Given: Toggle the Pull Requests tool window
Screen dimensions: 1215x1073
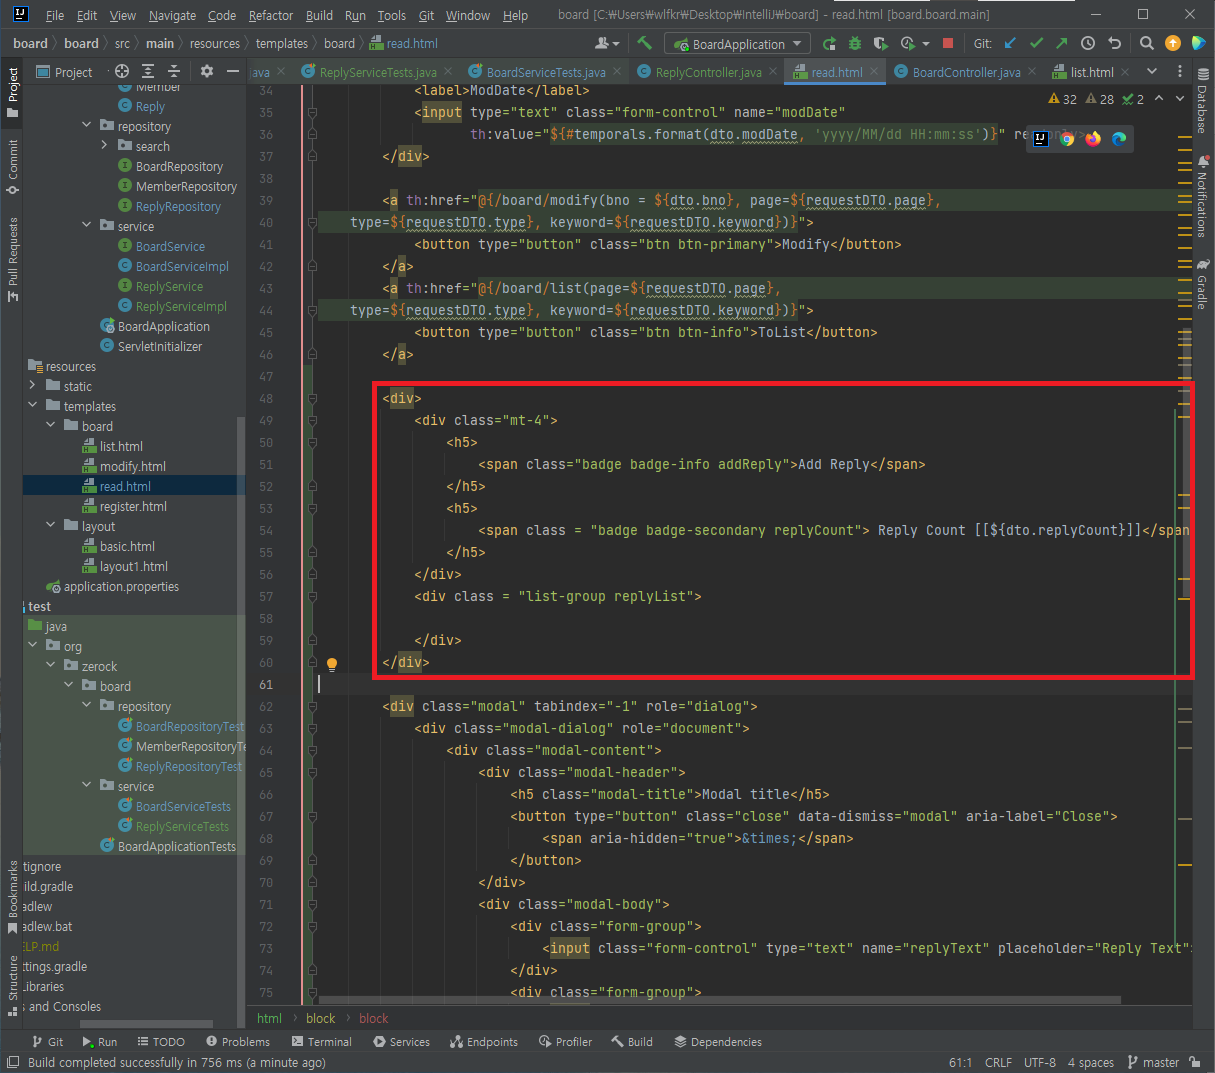Looking at the screenshot, I should [x=13, y=259].
